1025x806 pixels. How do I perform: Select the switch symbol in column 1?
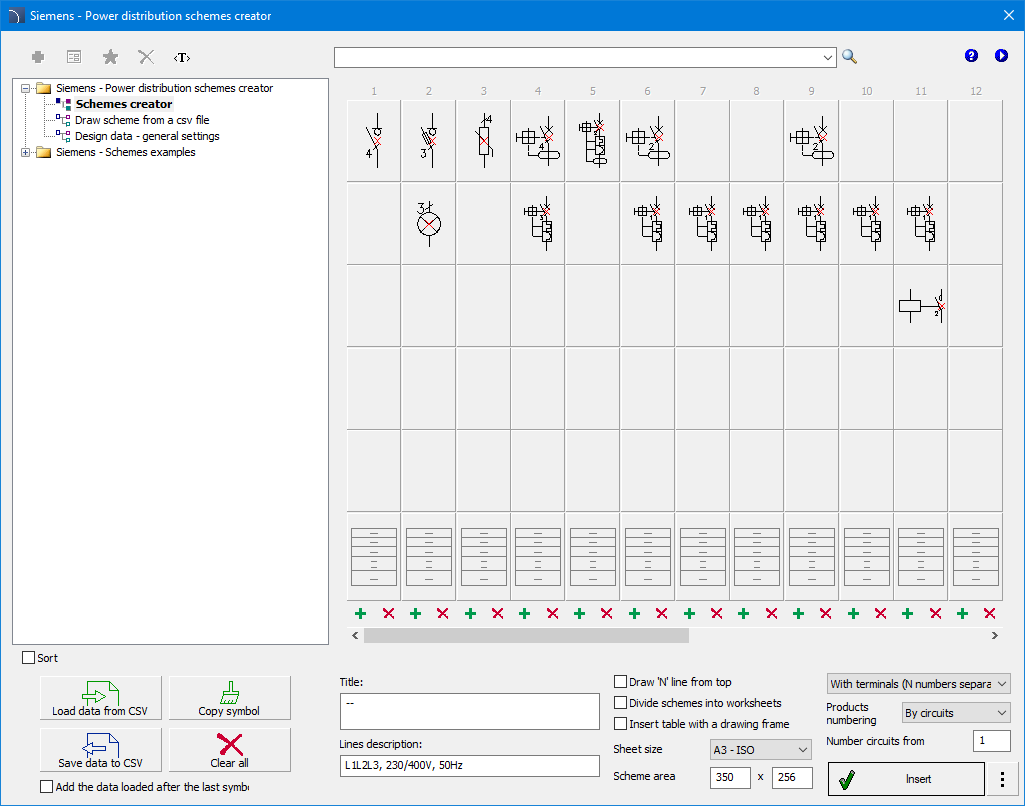pos(374,141)
